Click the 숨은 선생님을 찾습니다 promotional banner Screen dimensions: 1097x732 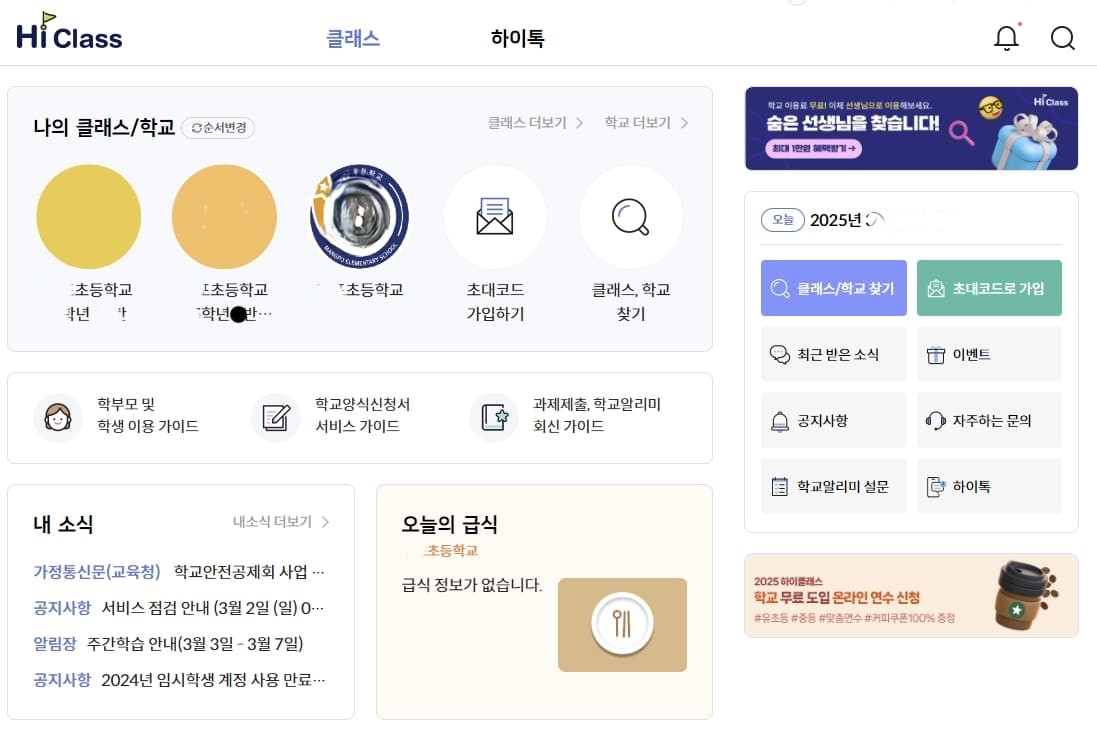pos(911,128)
